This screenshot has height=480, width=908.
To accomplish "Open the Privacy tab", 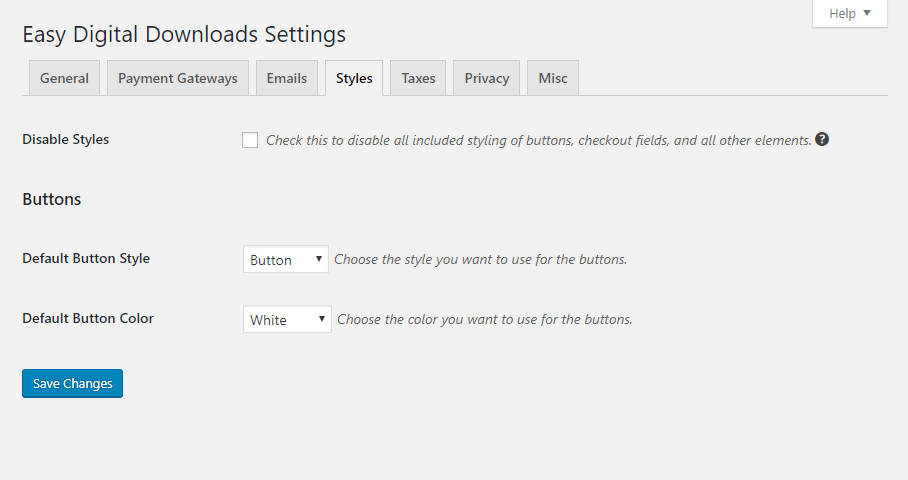I will 486,78.
